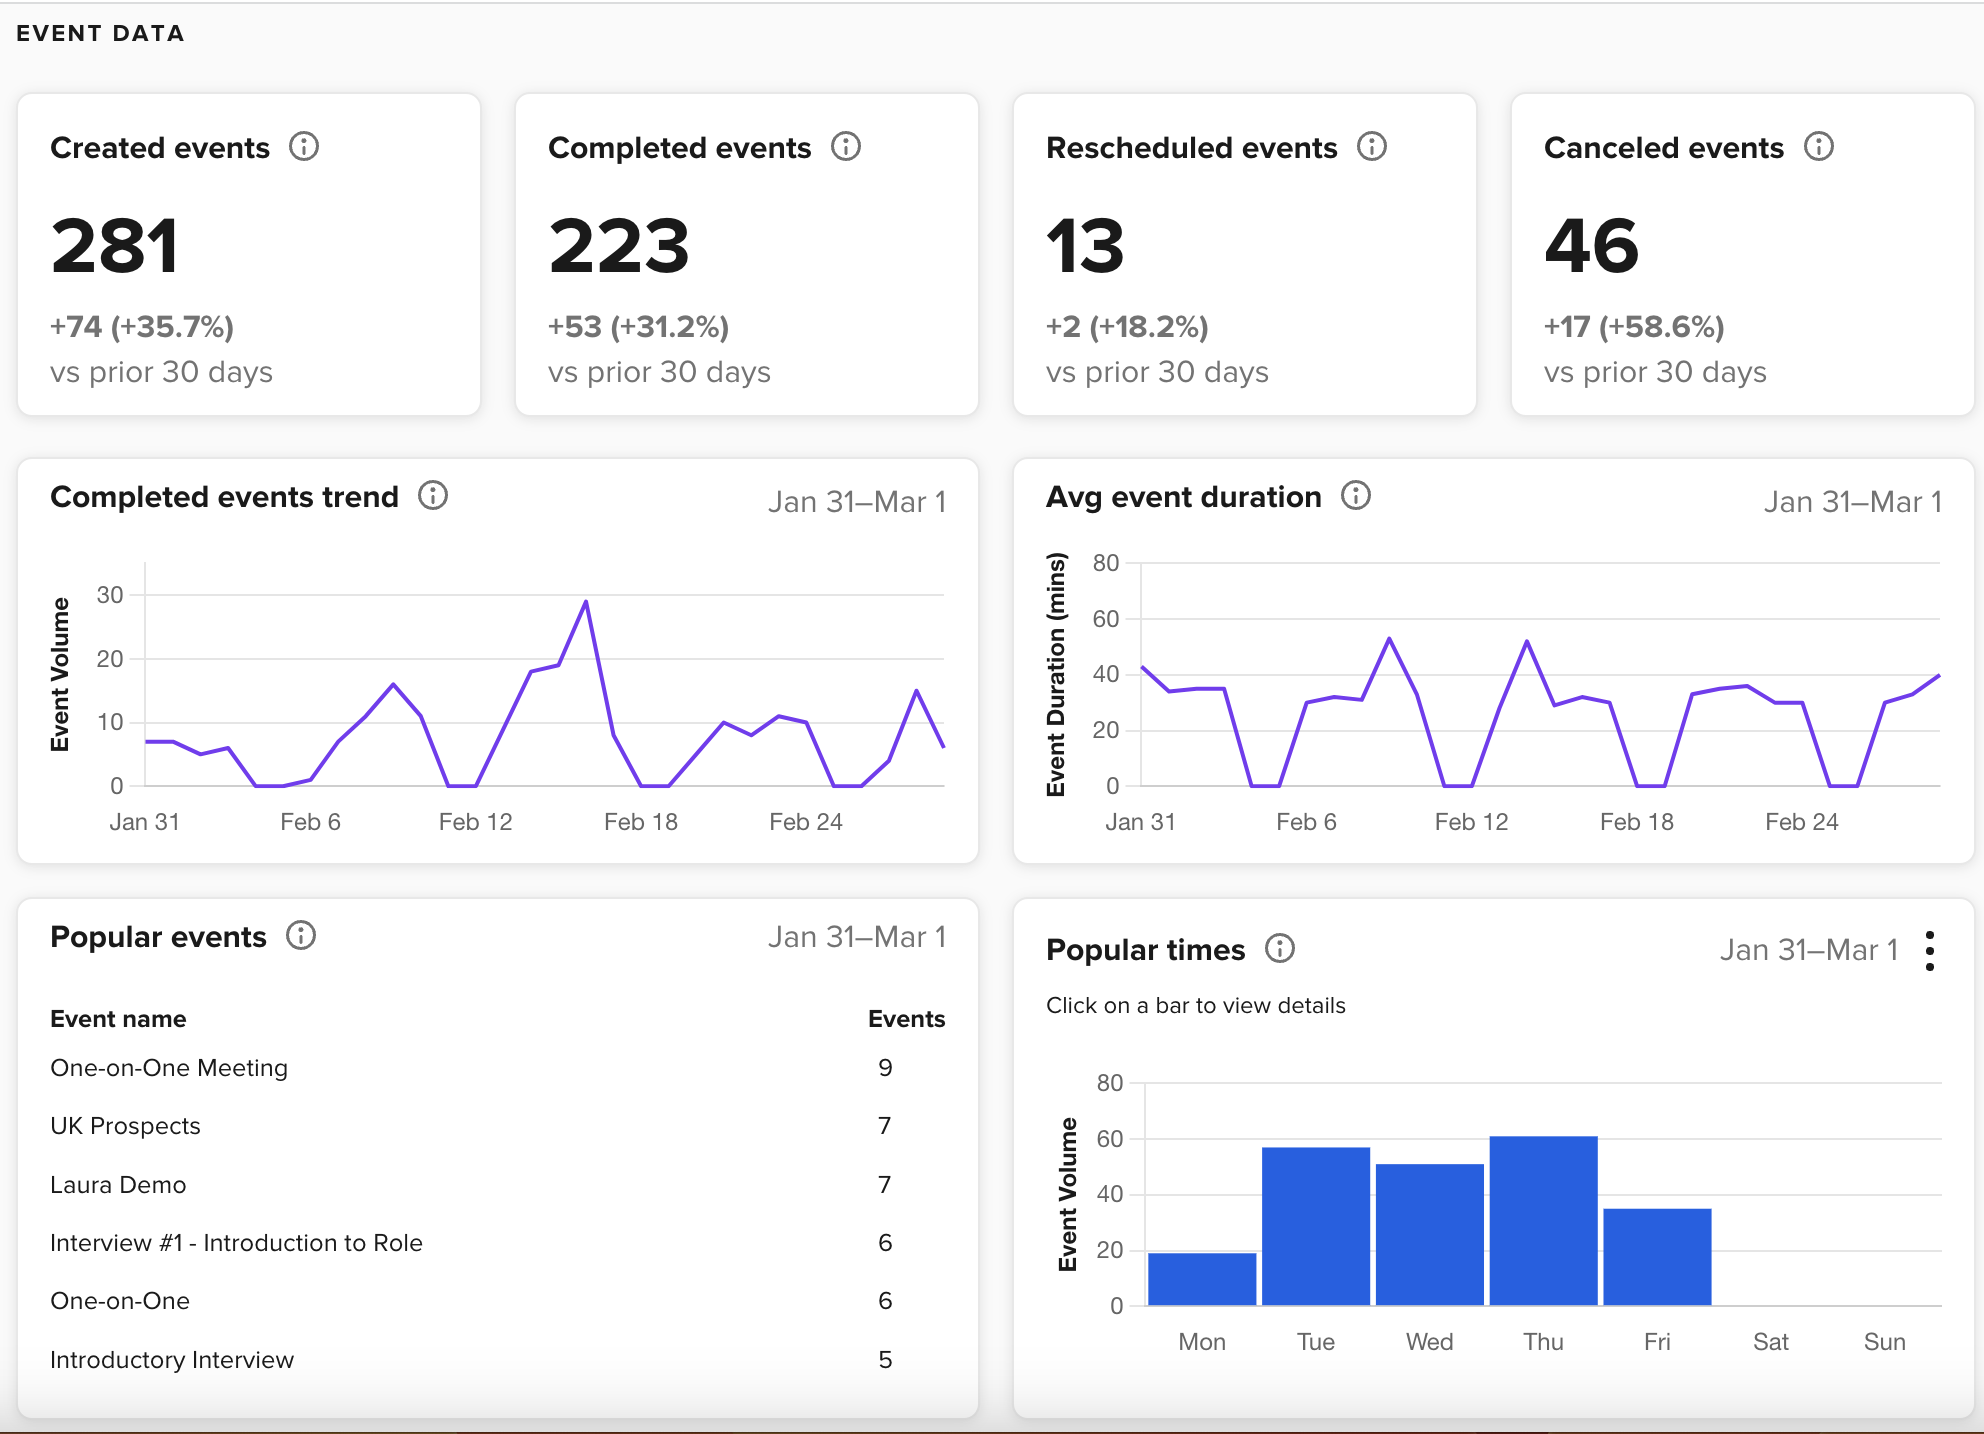Click Popular times info icon
This screenshot has width=1984, height=1434.
[1280, 949]
